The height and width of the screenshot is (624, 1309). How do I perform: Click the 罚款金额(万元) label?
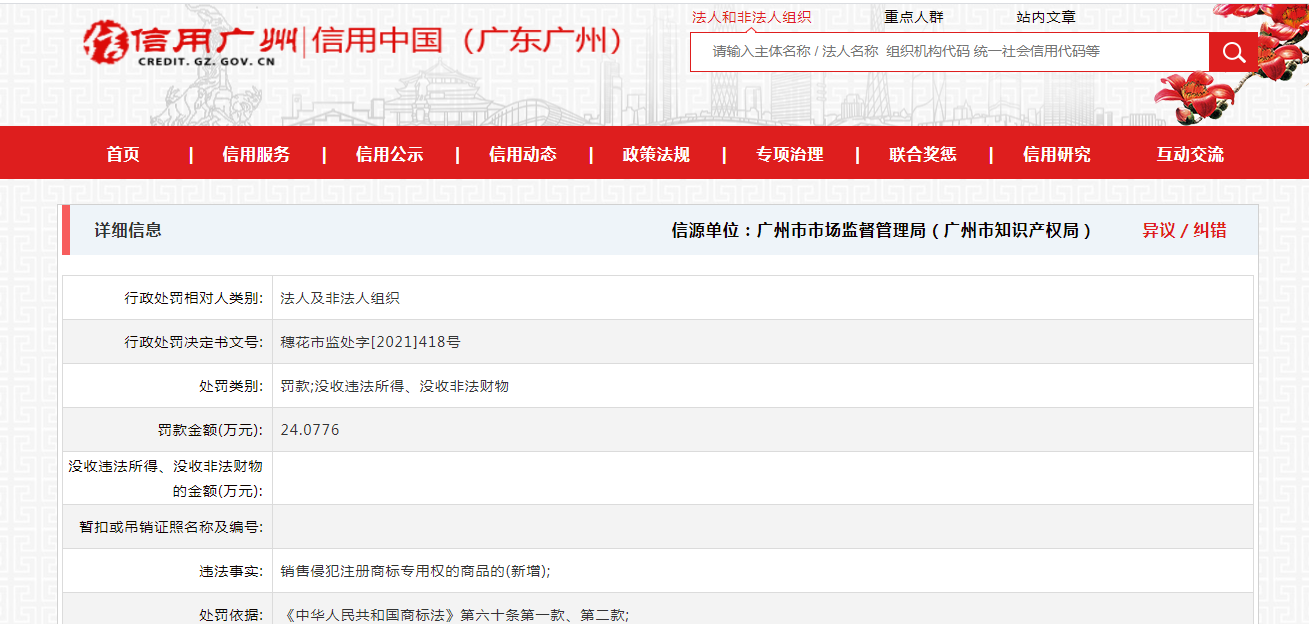coord(210,430)
